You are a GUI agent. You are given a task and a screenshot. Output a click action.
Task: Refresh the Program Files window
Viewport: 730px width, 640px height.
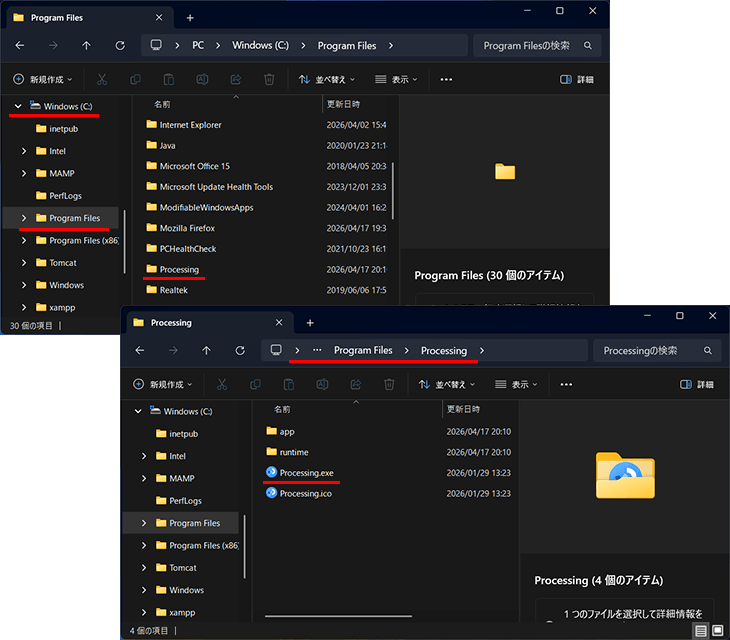(120, 46)
